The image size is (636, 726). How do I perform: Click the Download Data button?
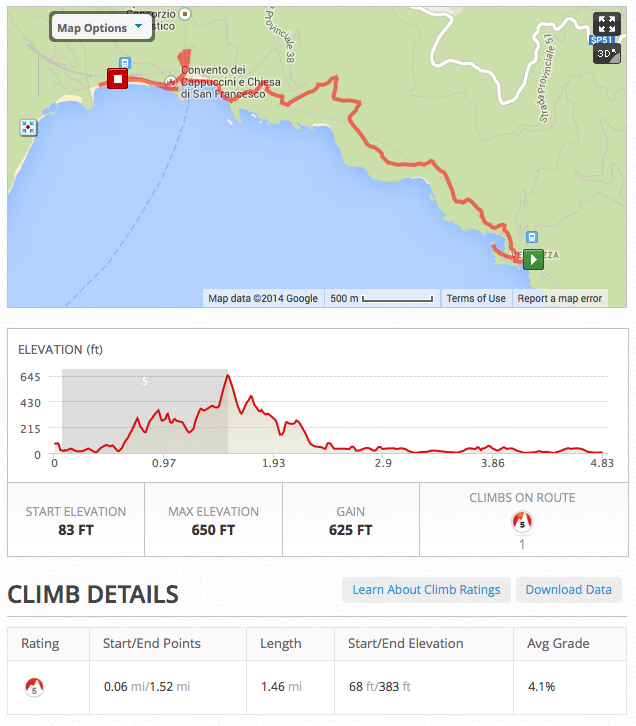[x=568, y=589]
